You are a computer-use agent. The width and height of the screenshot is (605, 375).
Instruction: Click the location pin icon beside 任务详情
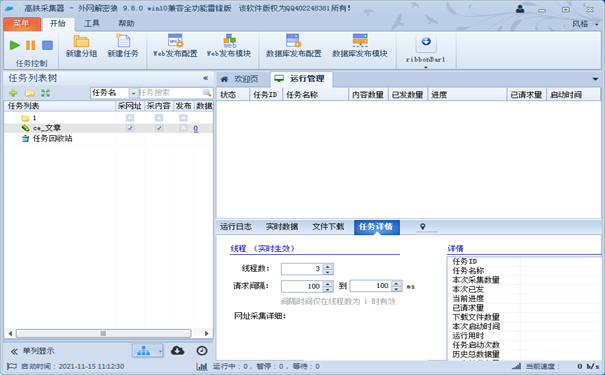click(x=422, y=226)
